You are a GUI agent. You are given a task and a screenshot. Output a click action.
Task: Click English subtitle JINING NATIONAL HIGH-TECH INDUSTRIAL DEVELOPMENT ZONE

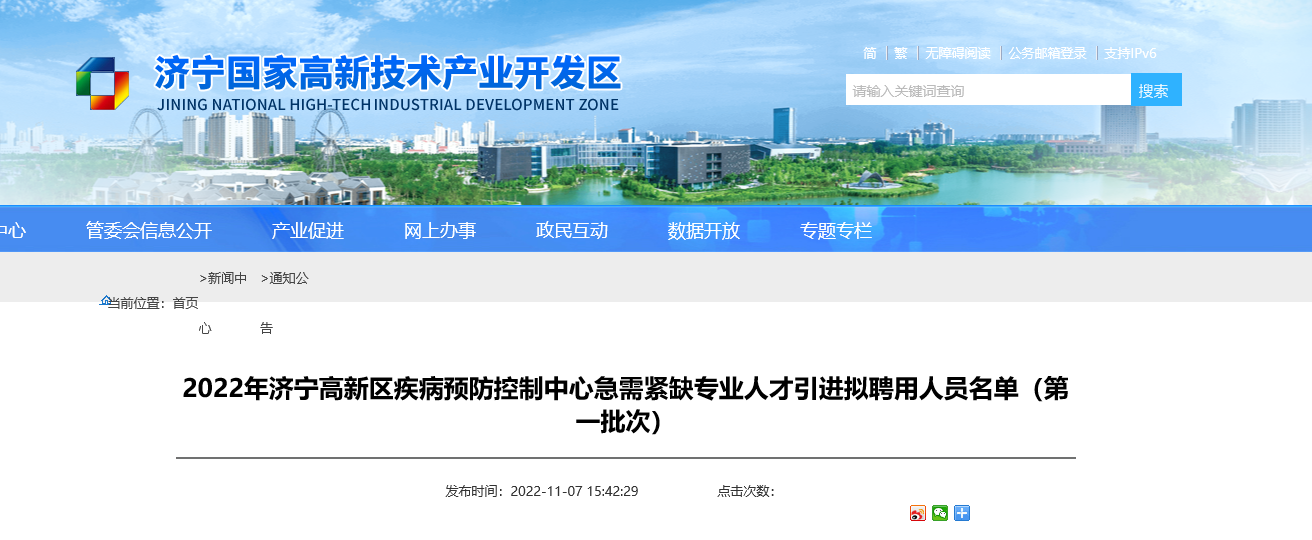tap(388, 104)
